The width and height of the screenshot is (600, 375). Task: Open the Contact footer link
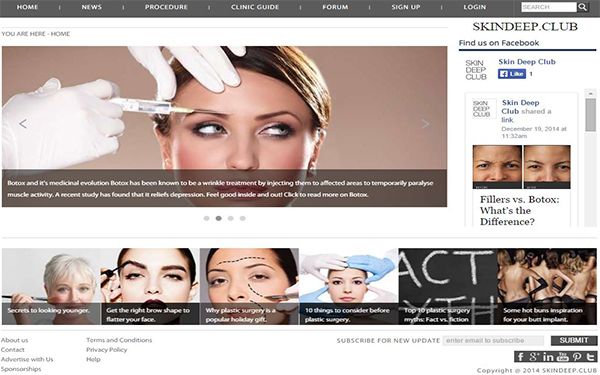[x=13, y=350]
